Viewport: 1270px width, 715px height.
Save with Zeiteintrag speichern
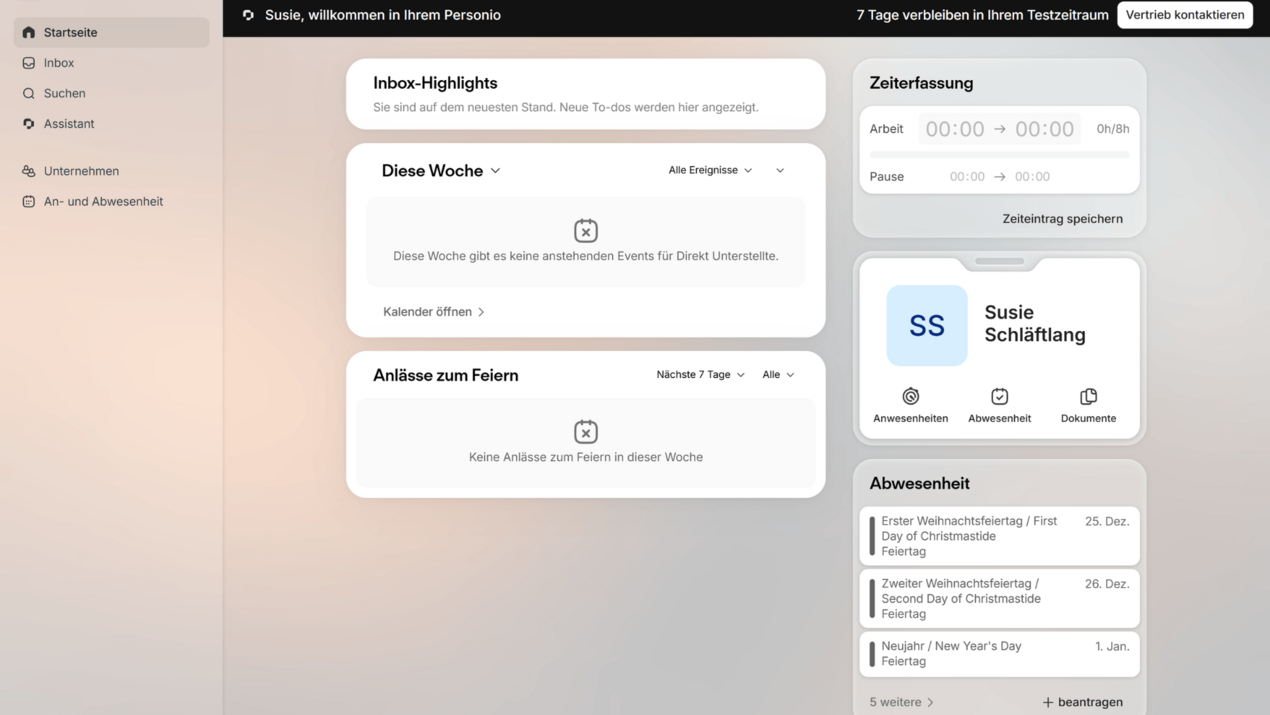(1062, 218)
